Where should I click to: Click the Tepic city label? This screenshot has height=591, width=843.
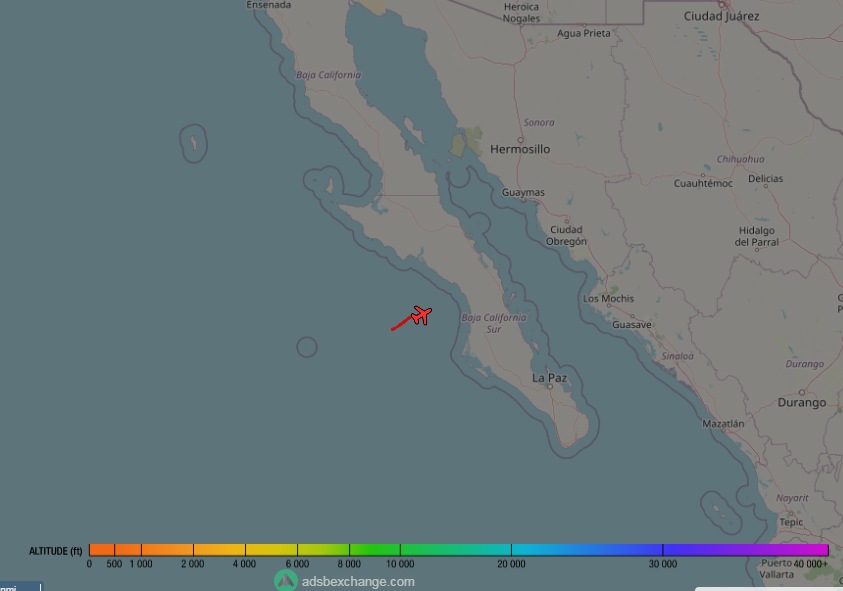pos(791,522)
